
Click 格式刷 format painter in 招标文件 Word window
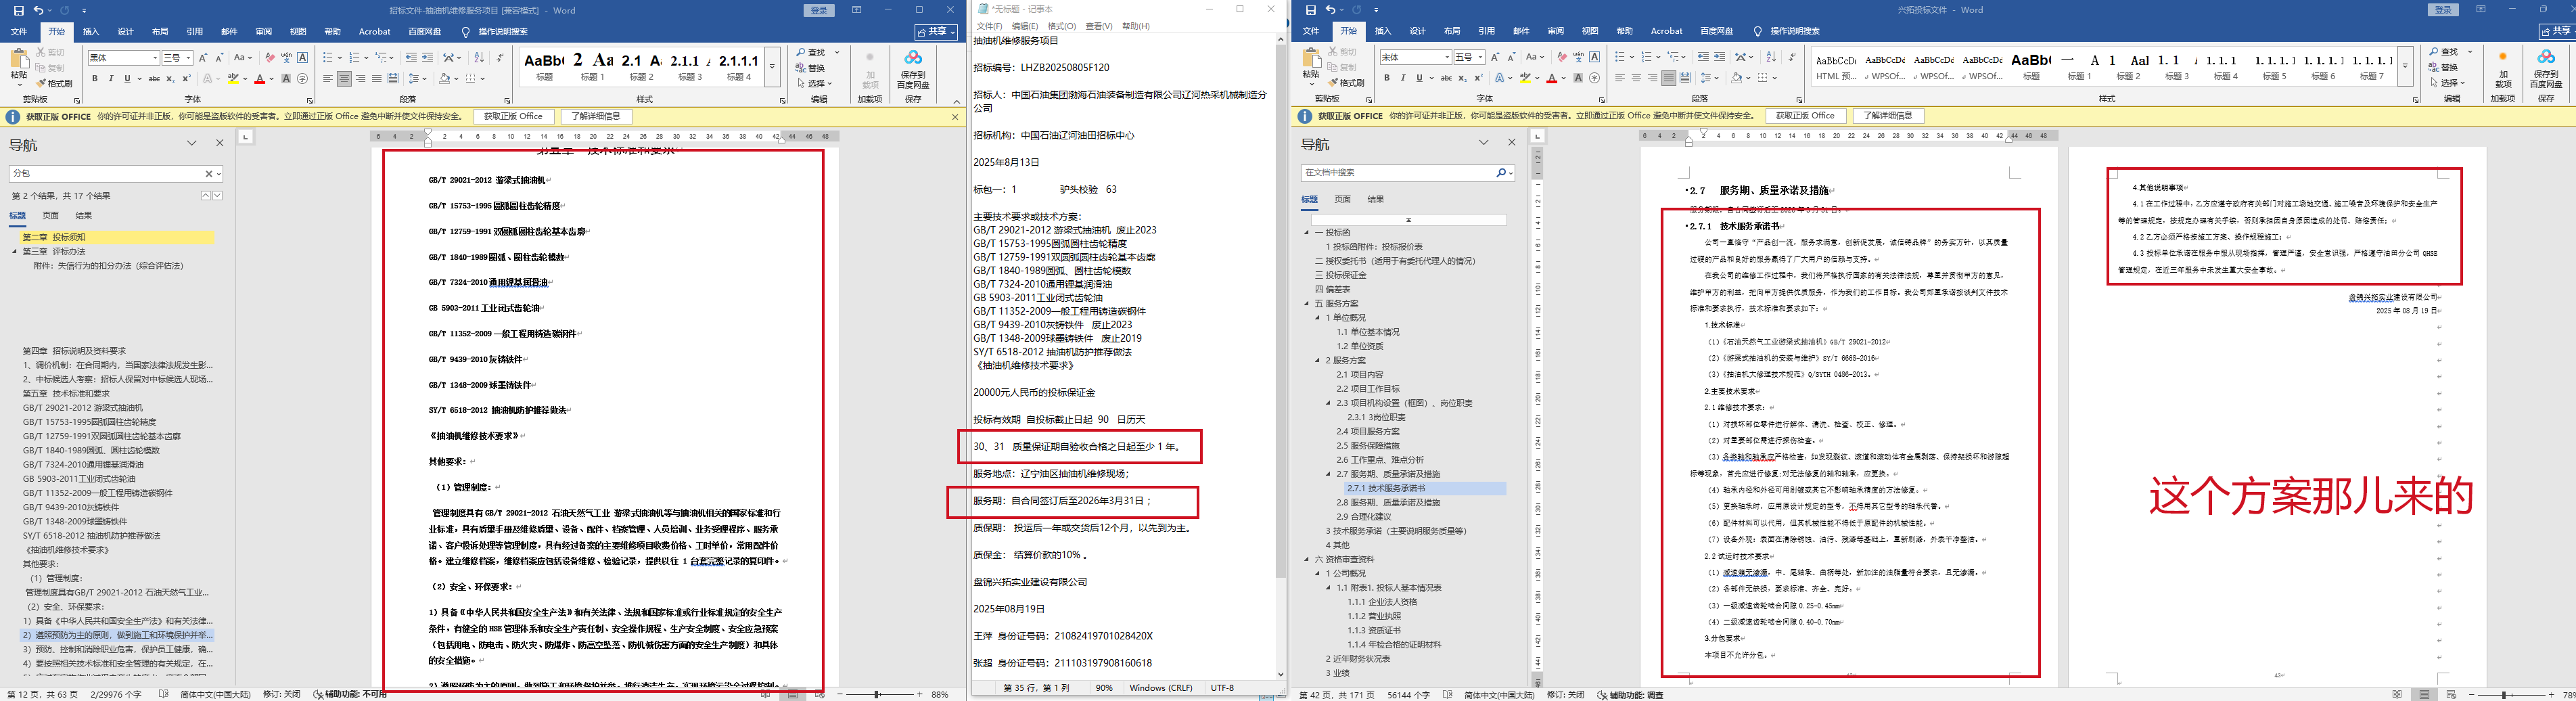click(55, 83)
